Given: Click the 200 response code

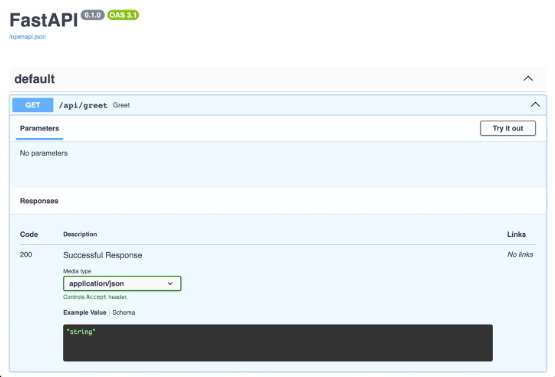Looking at the screenshot, I should coord(26,255).
